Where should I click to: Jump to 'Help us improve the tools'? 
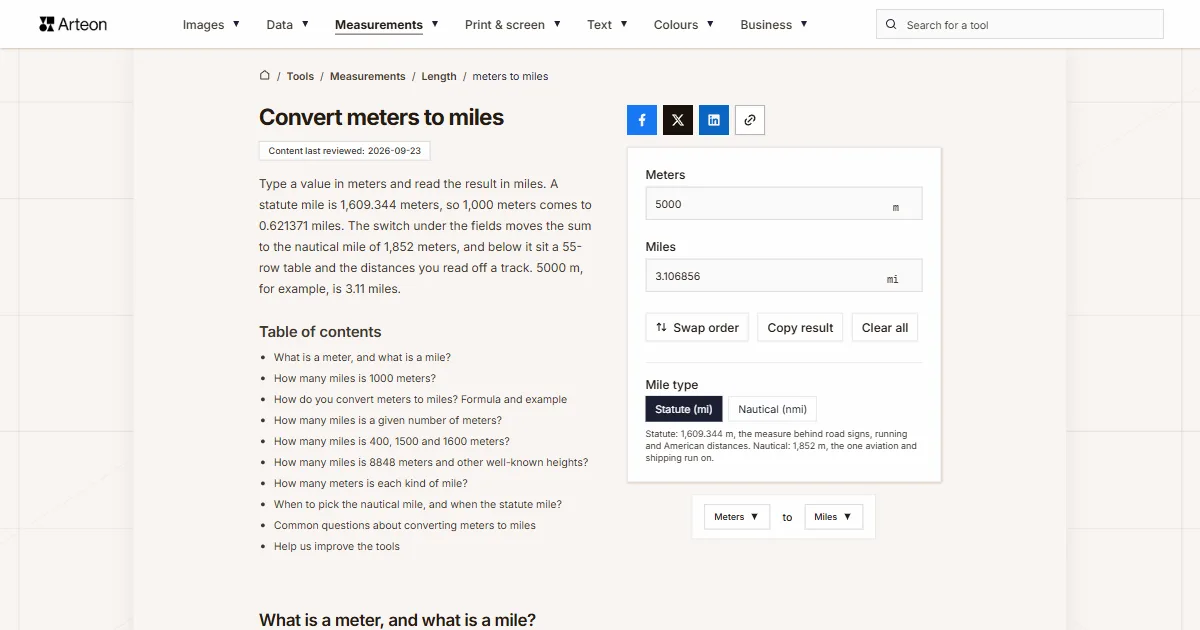pyautogui.click(x=337, y=546)
